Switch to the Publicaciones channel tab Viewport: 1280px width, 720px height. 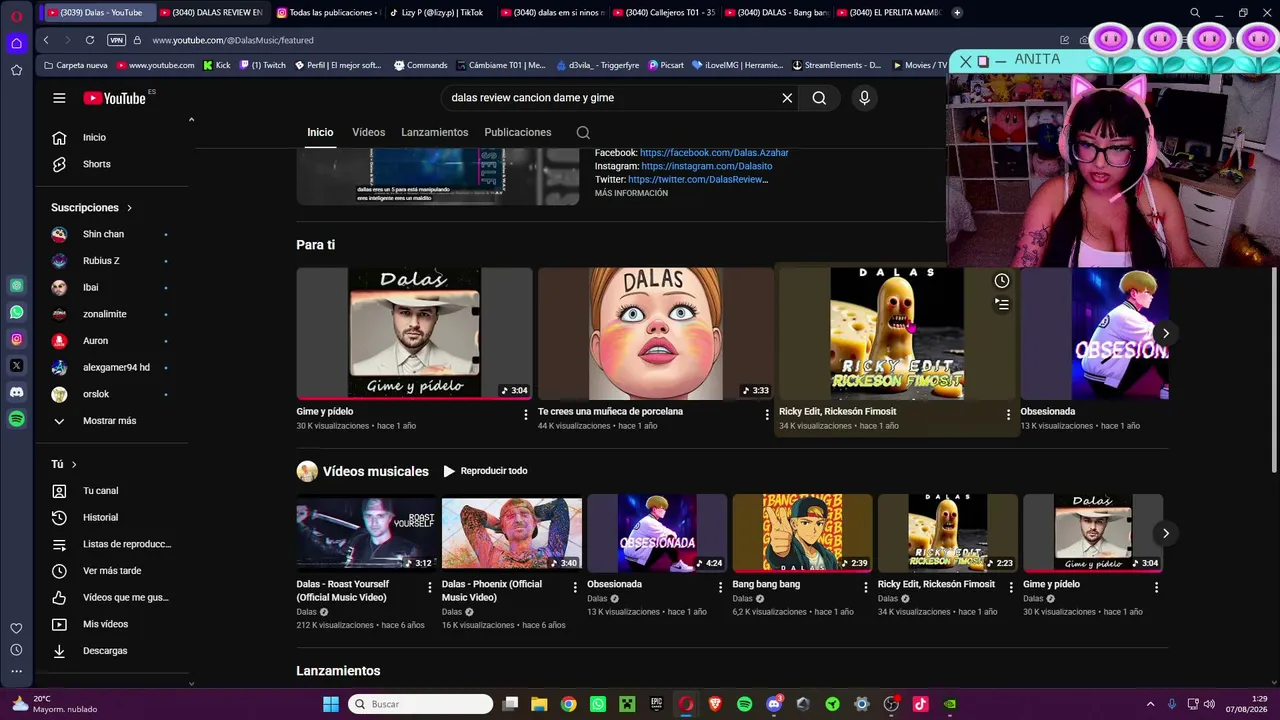pos(517,133)
